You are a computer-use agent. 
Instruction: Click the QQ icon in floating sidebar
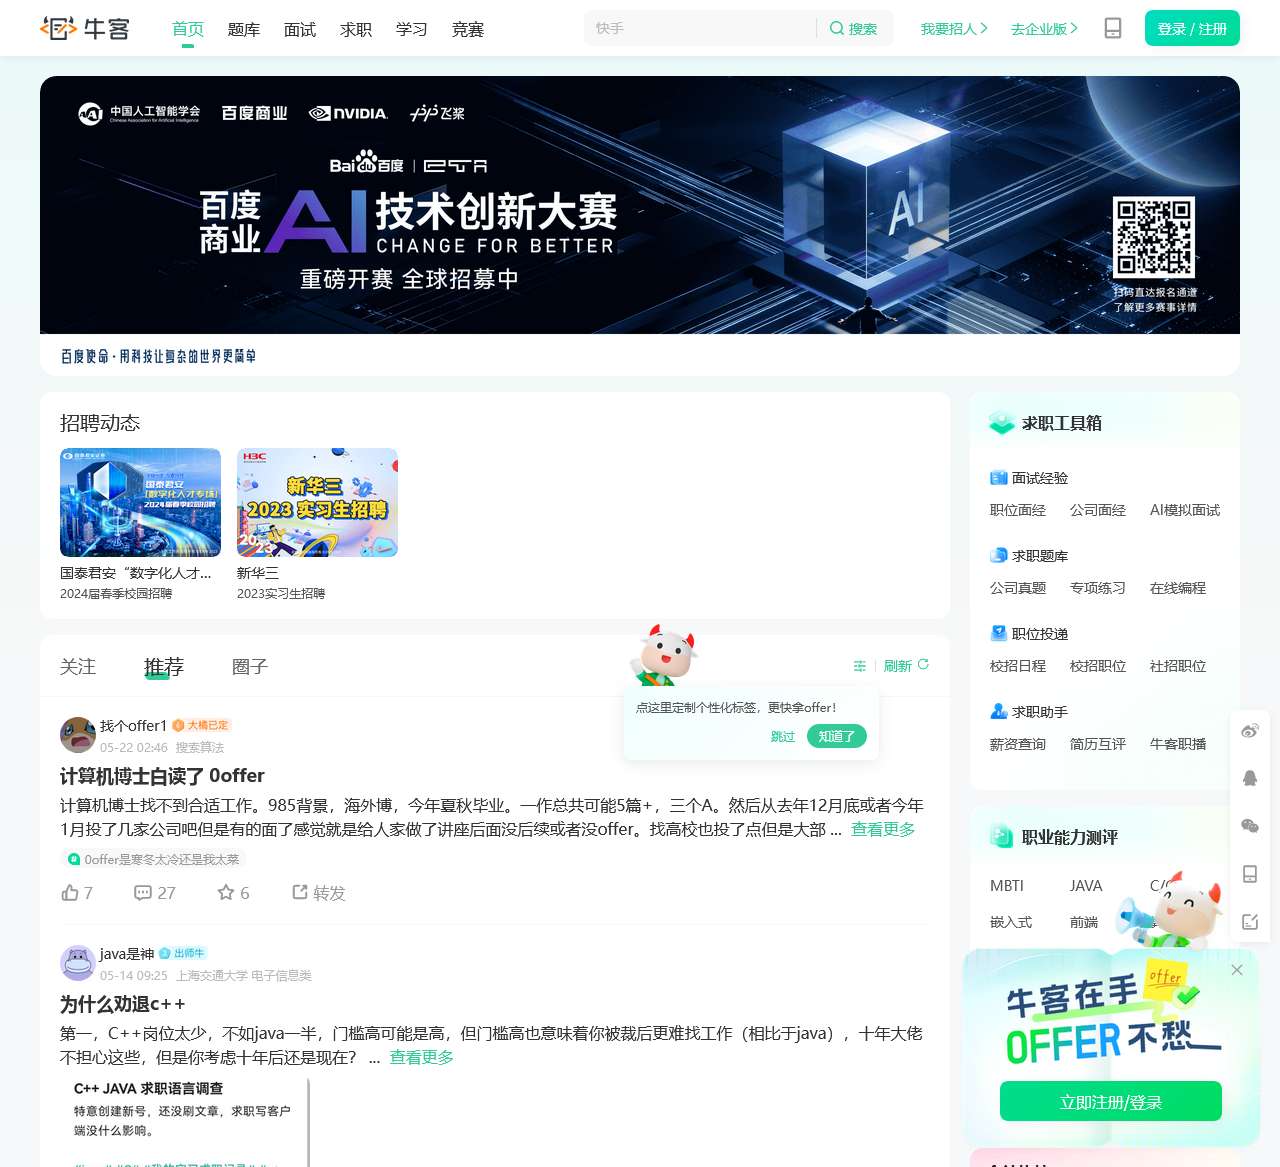point(1250,778)
